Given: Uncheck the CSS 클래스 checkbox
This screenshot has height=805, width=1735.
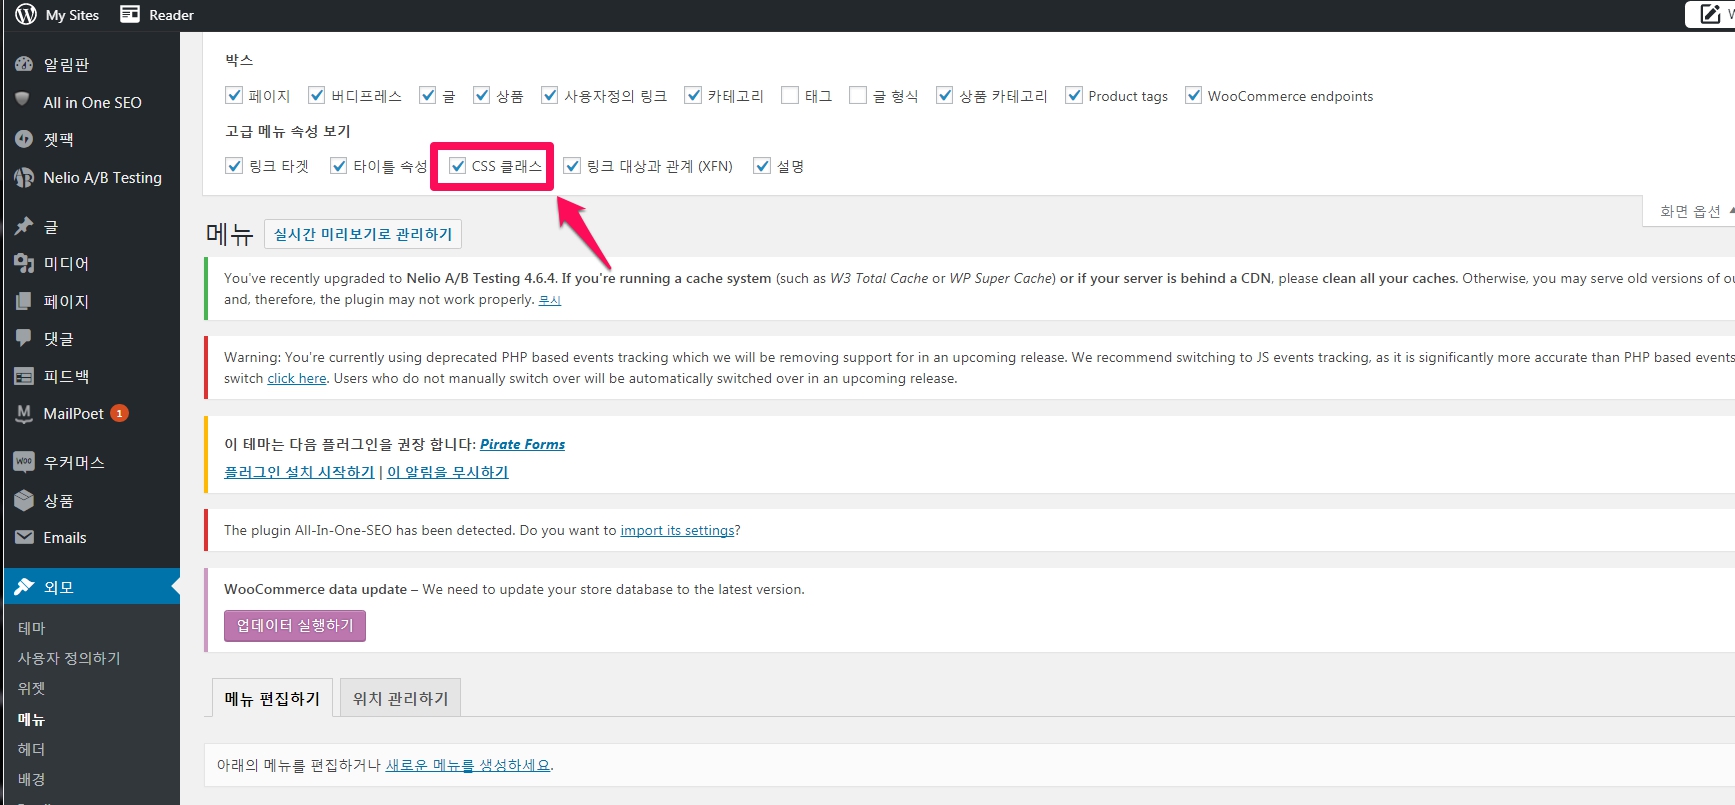Looking at the screenshot, I should (458, 166).
